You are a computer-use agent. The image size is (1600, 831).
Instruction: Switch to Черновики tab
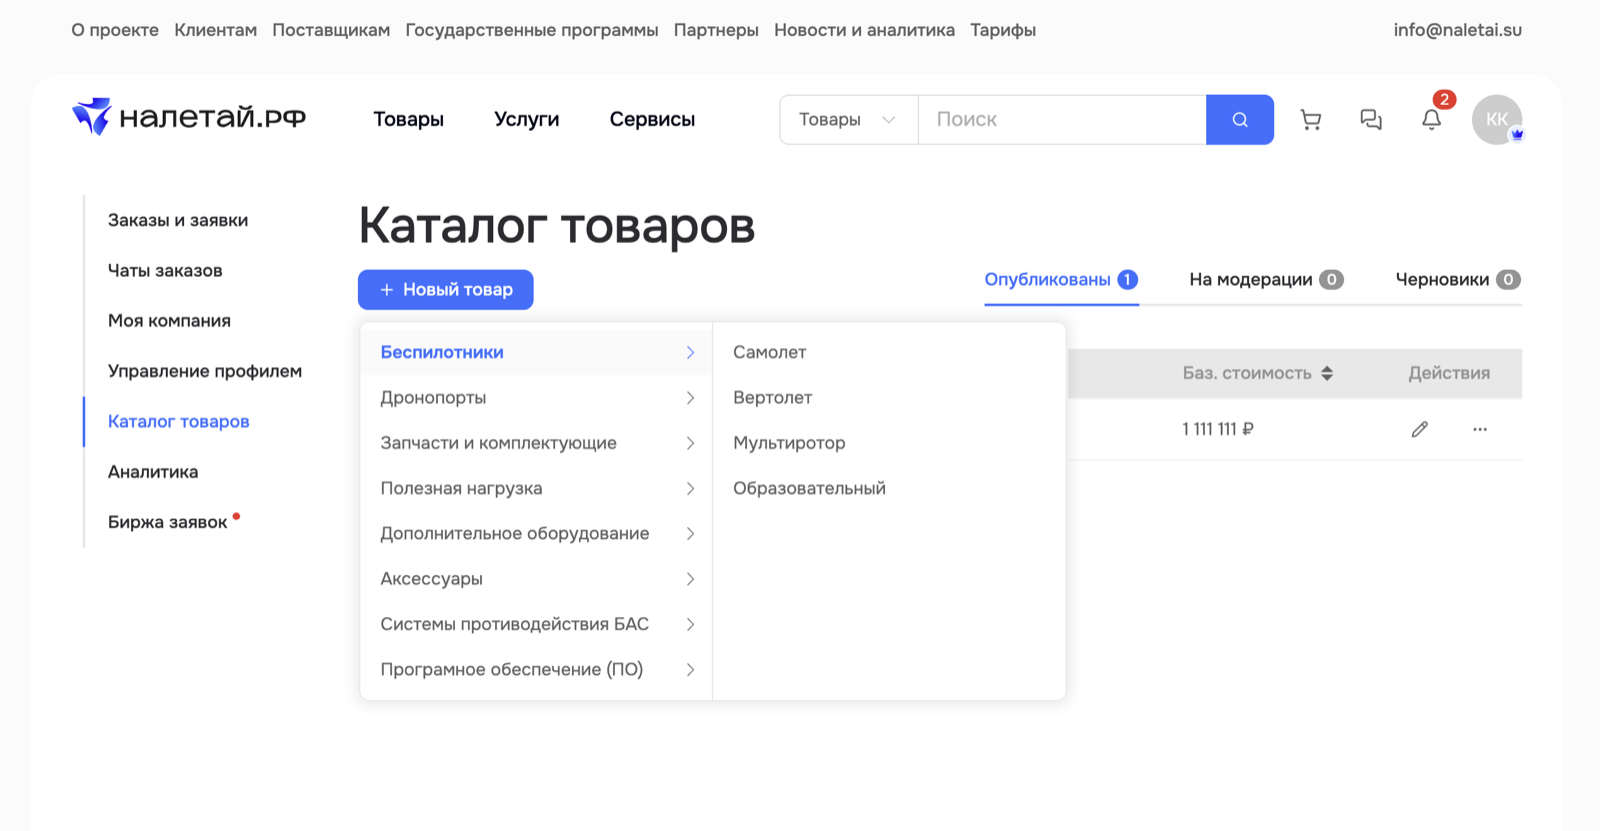[1458, 280]
